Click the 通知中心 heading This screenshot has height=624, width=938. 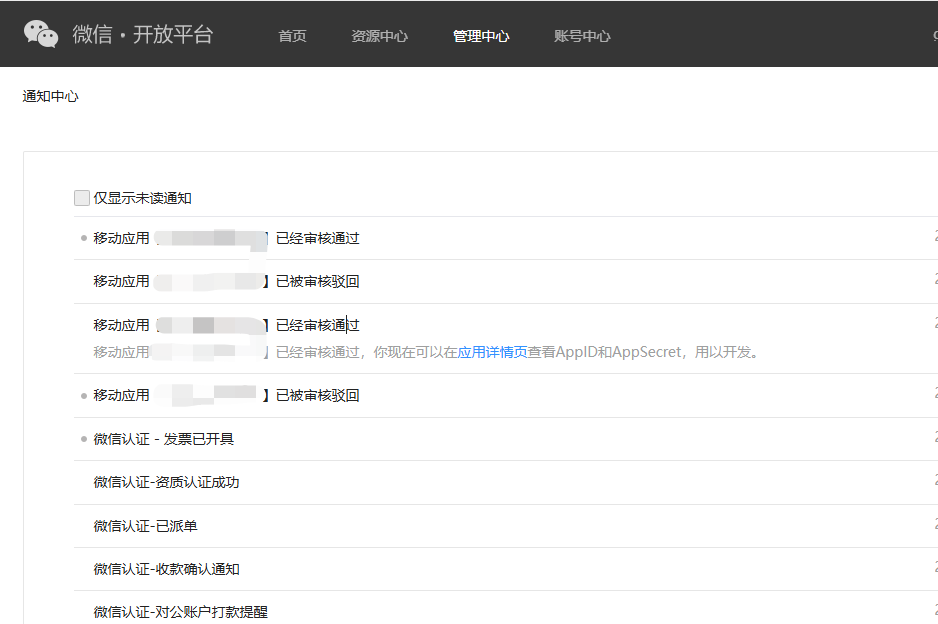(50, 96)
